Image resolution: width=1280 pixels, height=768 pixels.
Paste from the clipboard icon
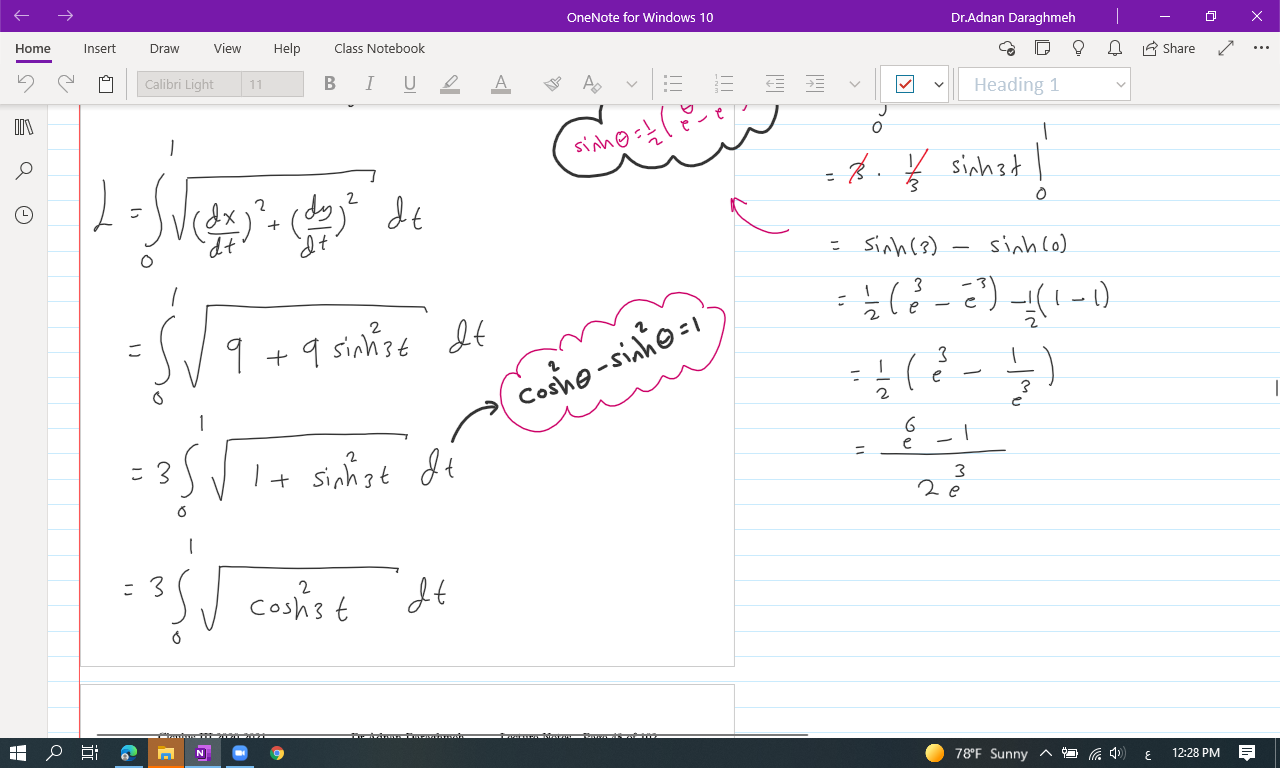point(106,84)
